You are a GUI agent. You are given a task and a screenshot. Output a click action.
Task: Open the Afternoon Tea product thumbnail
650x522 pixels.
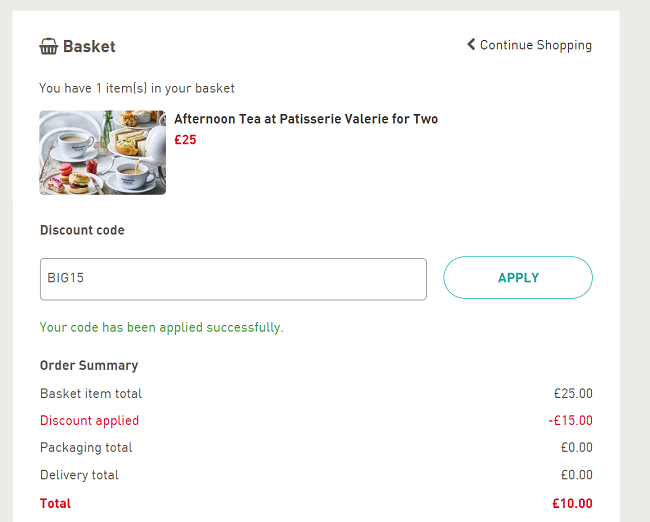point(102,152)
